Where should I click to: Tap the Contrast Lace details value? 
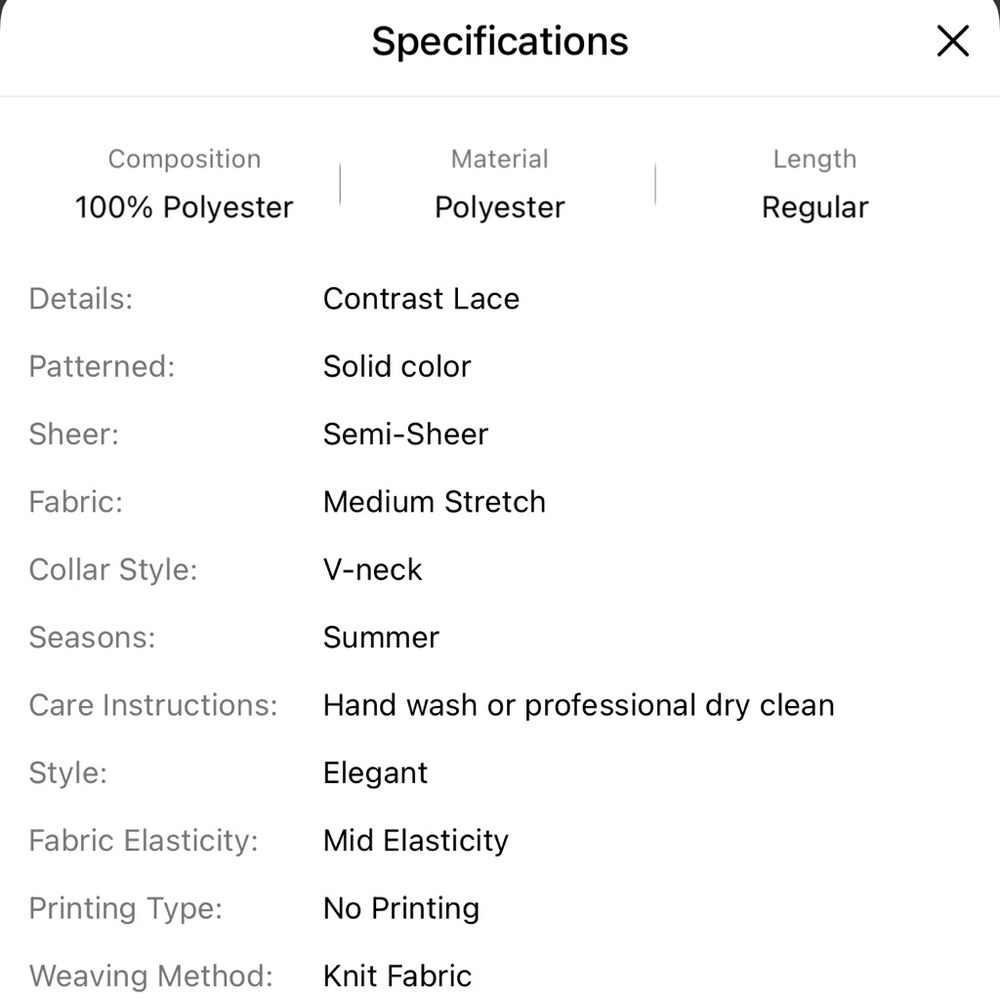point(422,298)
